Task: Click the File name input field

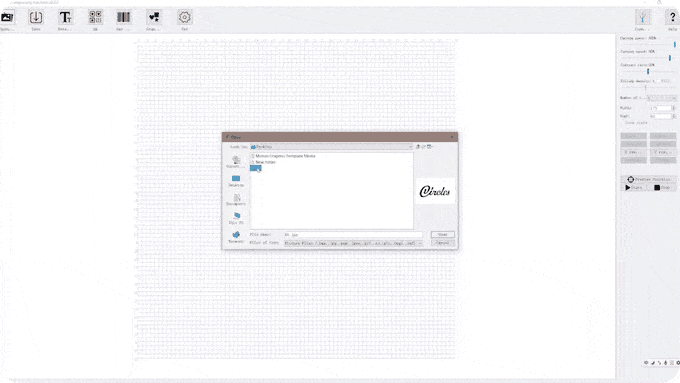Action: coord(353,235)
